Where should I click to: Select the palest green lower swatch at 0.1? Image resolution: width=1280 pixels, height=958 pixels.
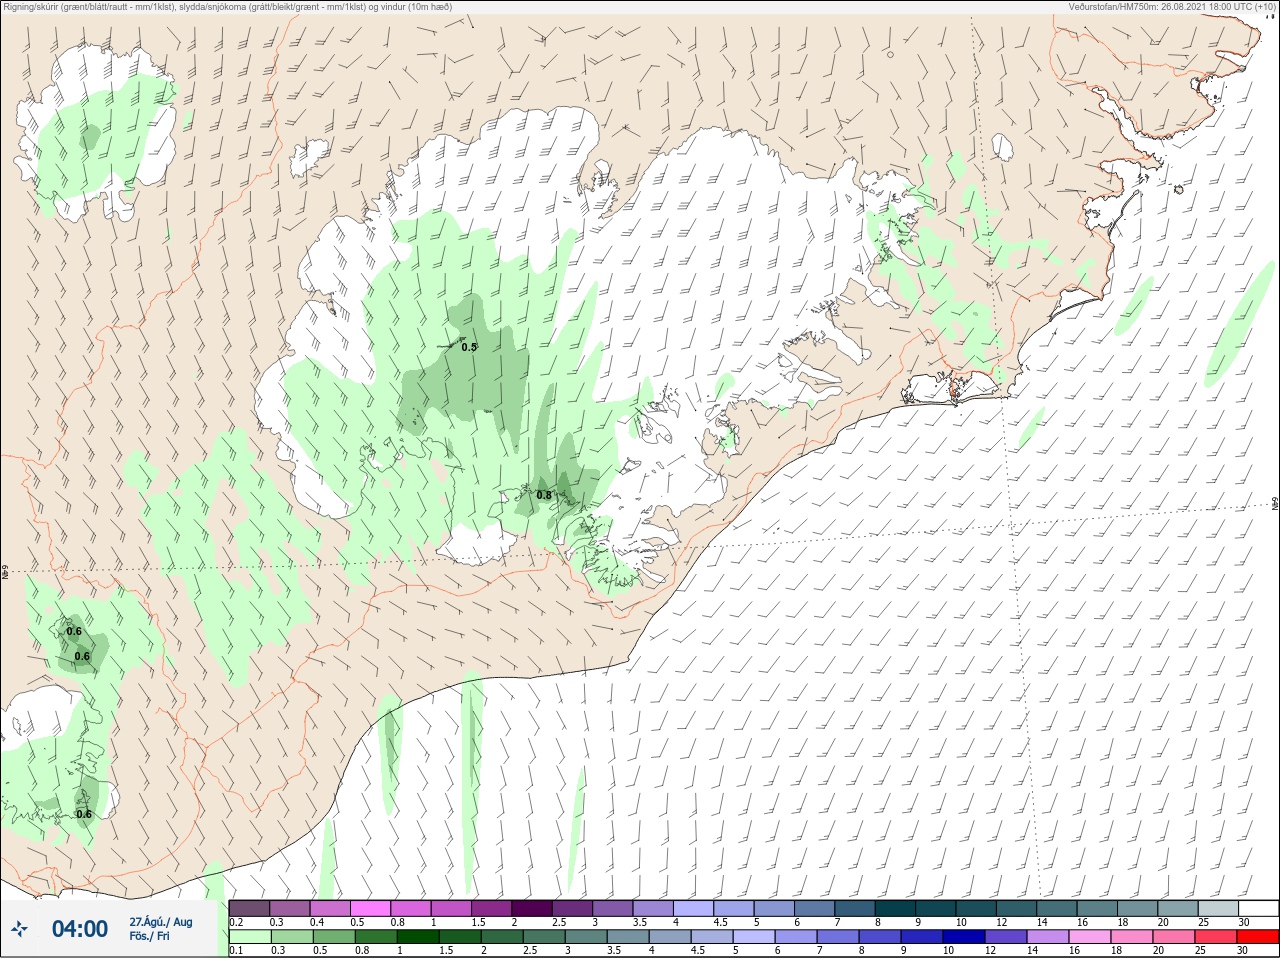[x=249, y=937]
